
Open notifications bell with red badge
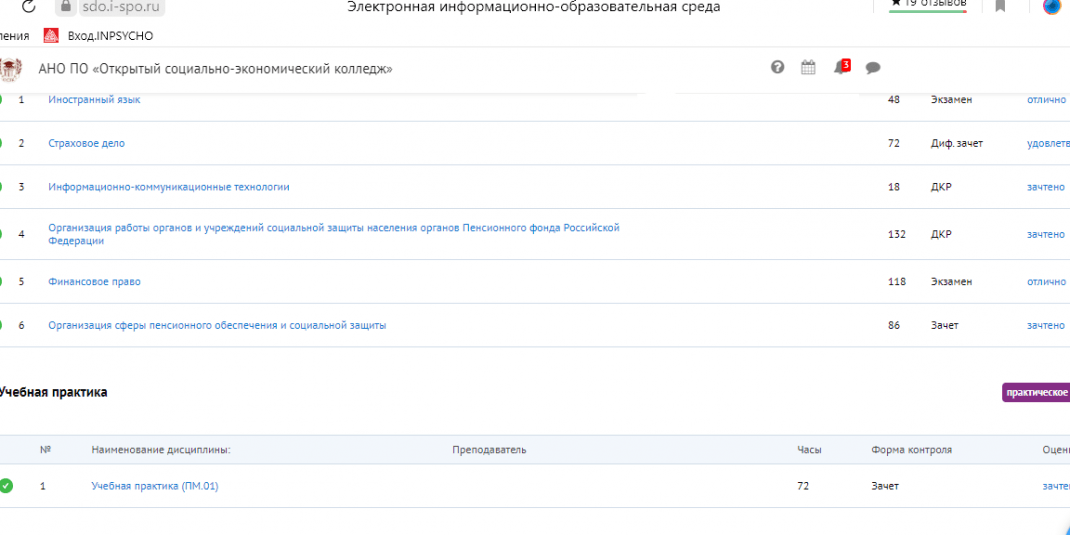coord(840,67)
